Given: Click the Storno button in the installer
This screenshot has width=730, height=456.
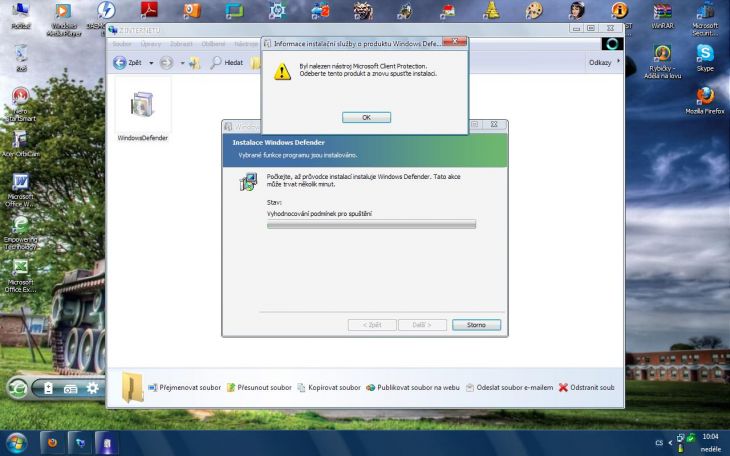Looking at the screenshot, I should tap(476, 325).
